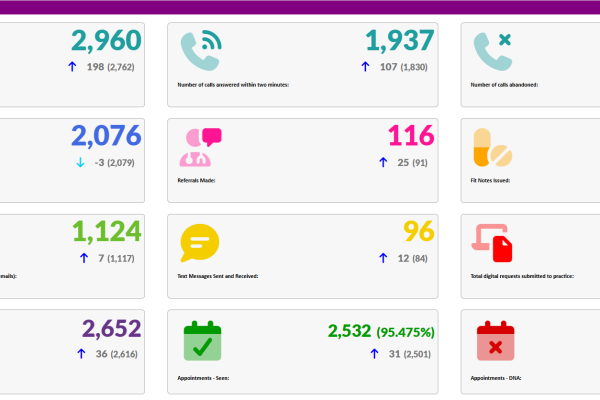
Task: Click the teal 1,937 calls answered figure
Action: [399, 41]
